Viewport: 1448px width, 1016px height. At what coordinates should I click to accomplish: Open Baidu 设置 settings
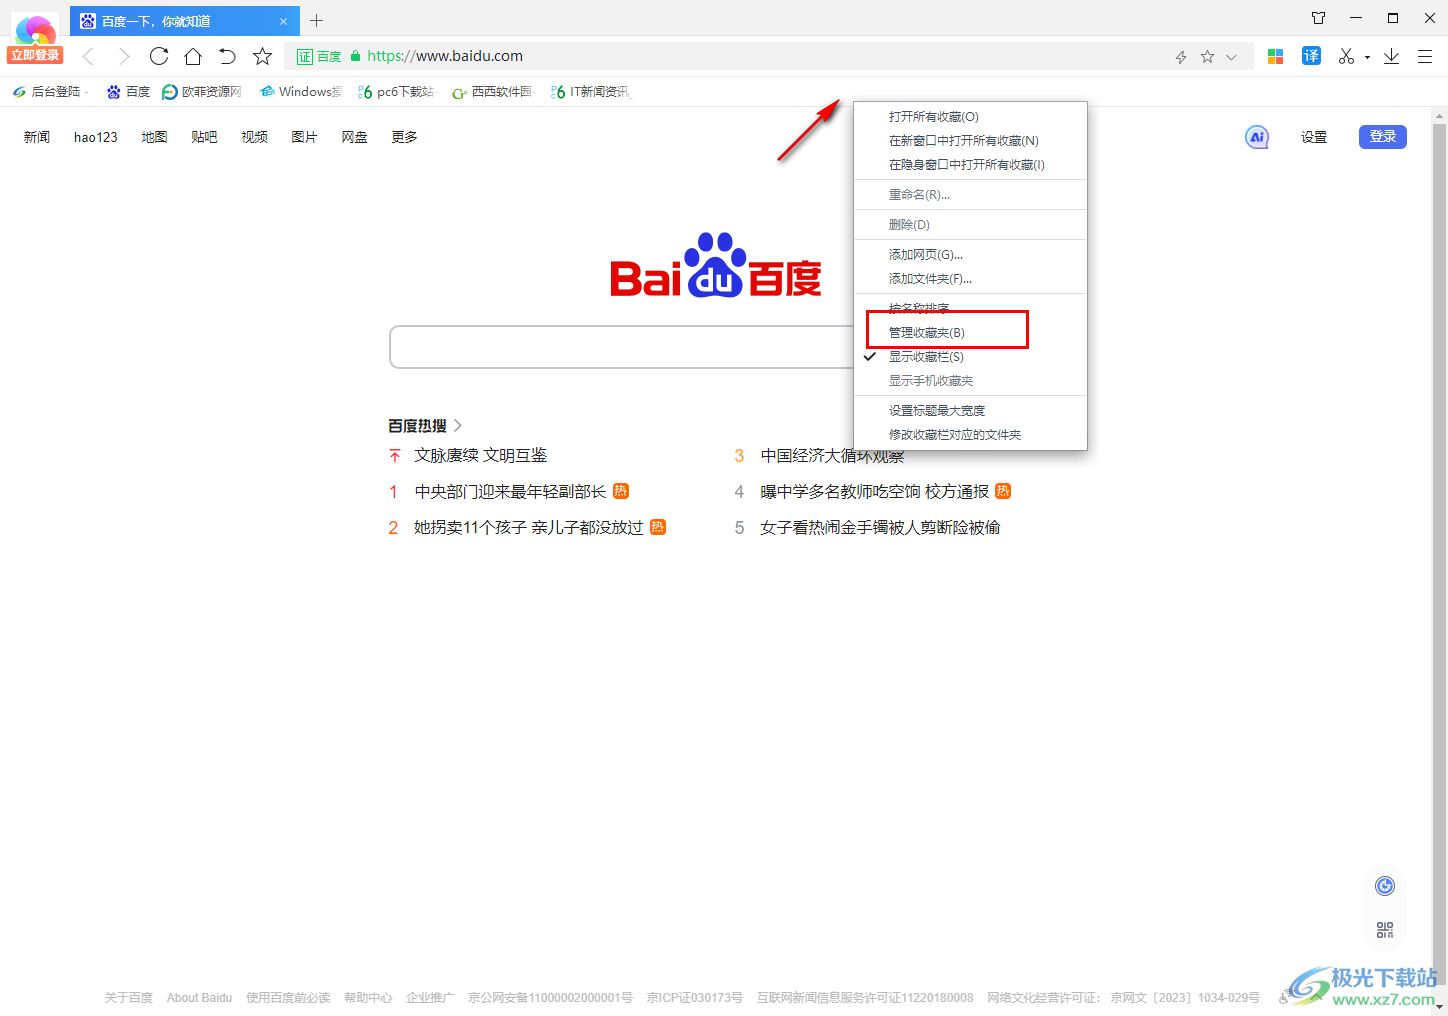tap(1314, 137)
